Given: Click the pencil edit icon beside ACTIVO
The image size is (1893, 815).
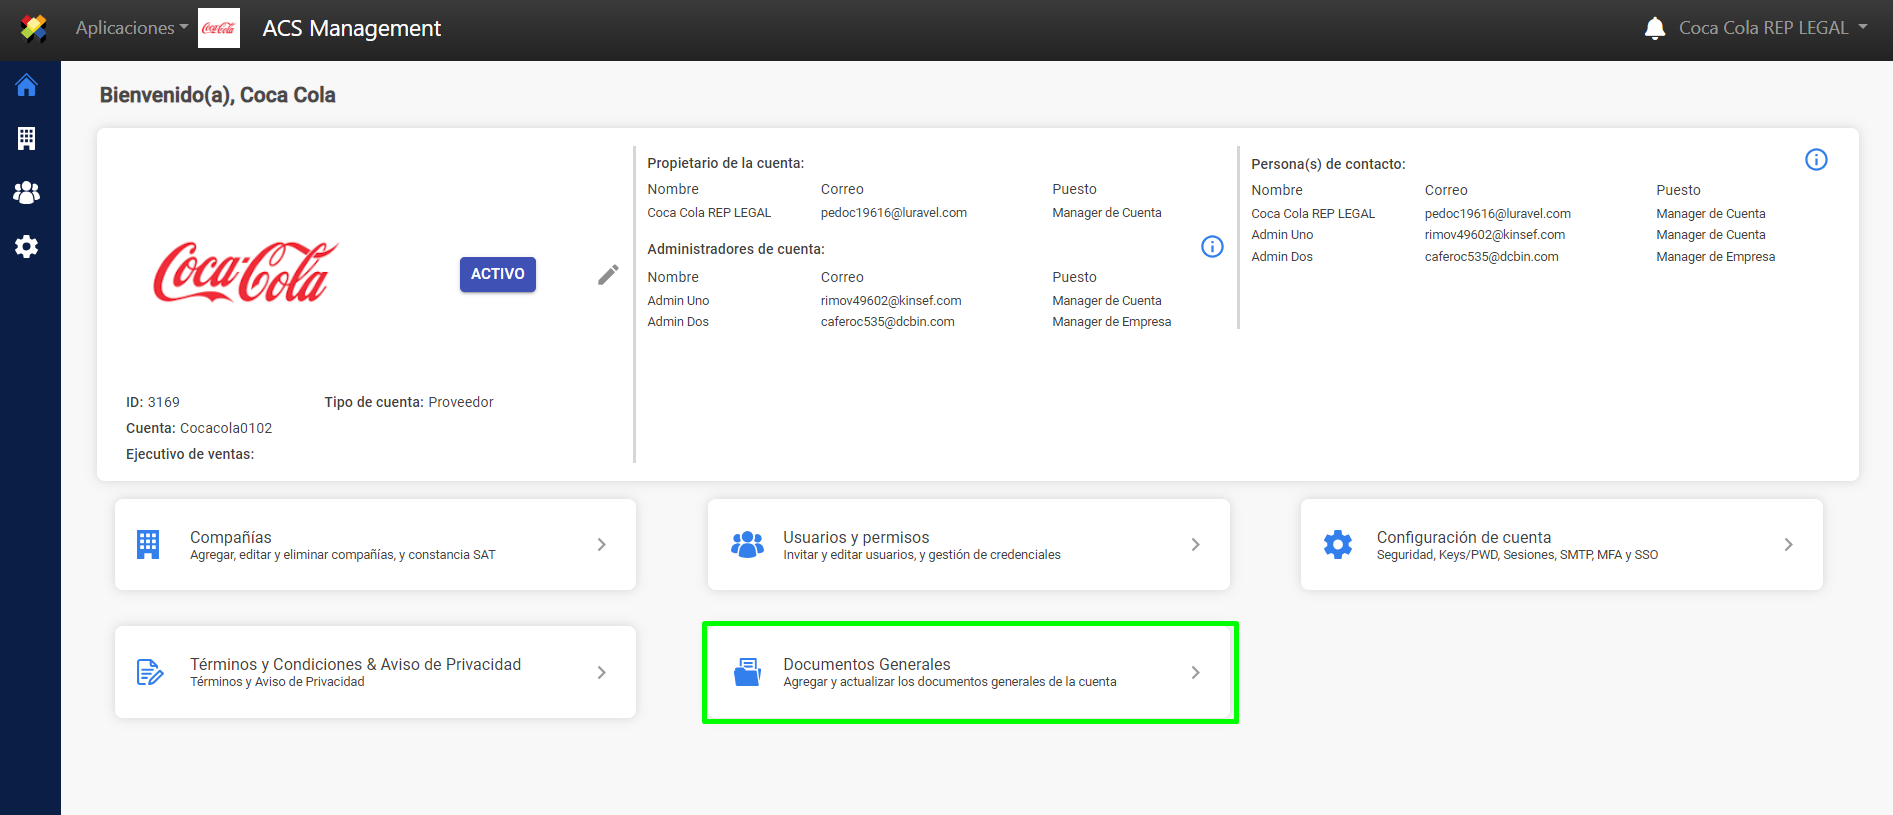Looking at the screenshot, I should [608, 274].
